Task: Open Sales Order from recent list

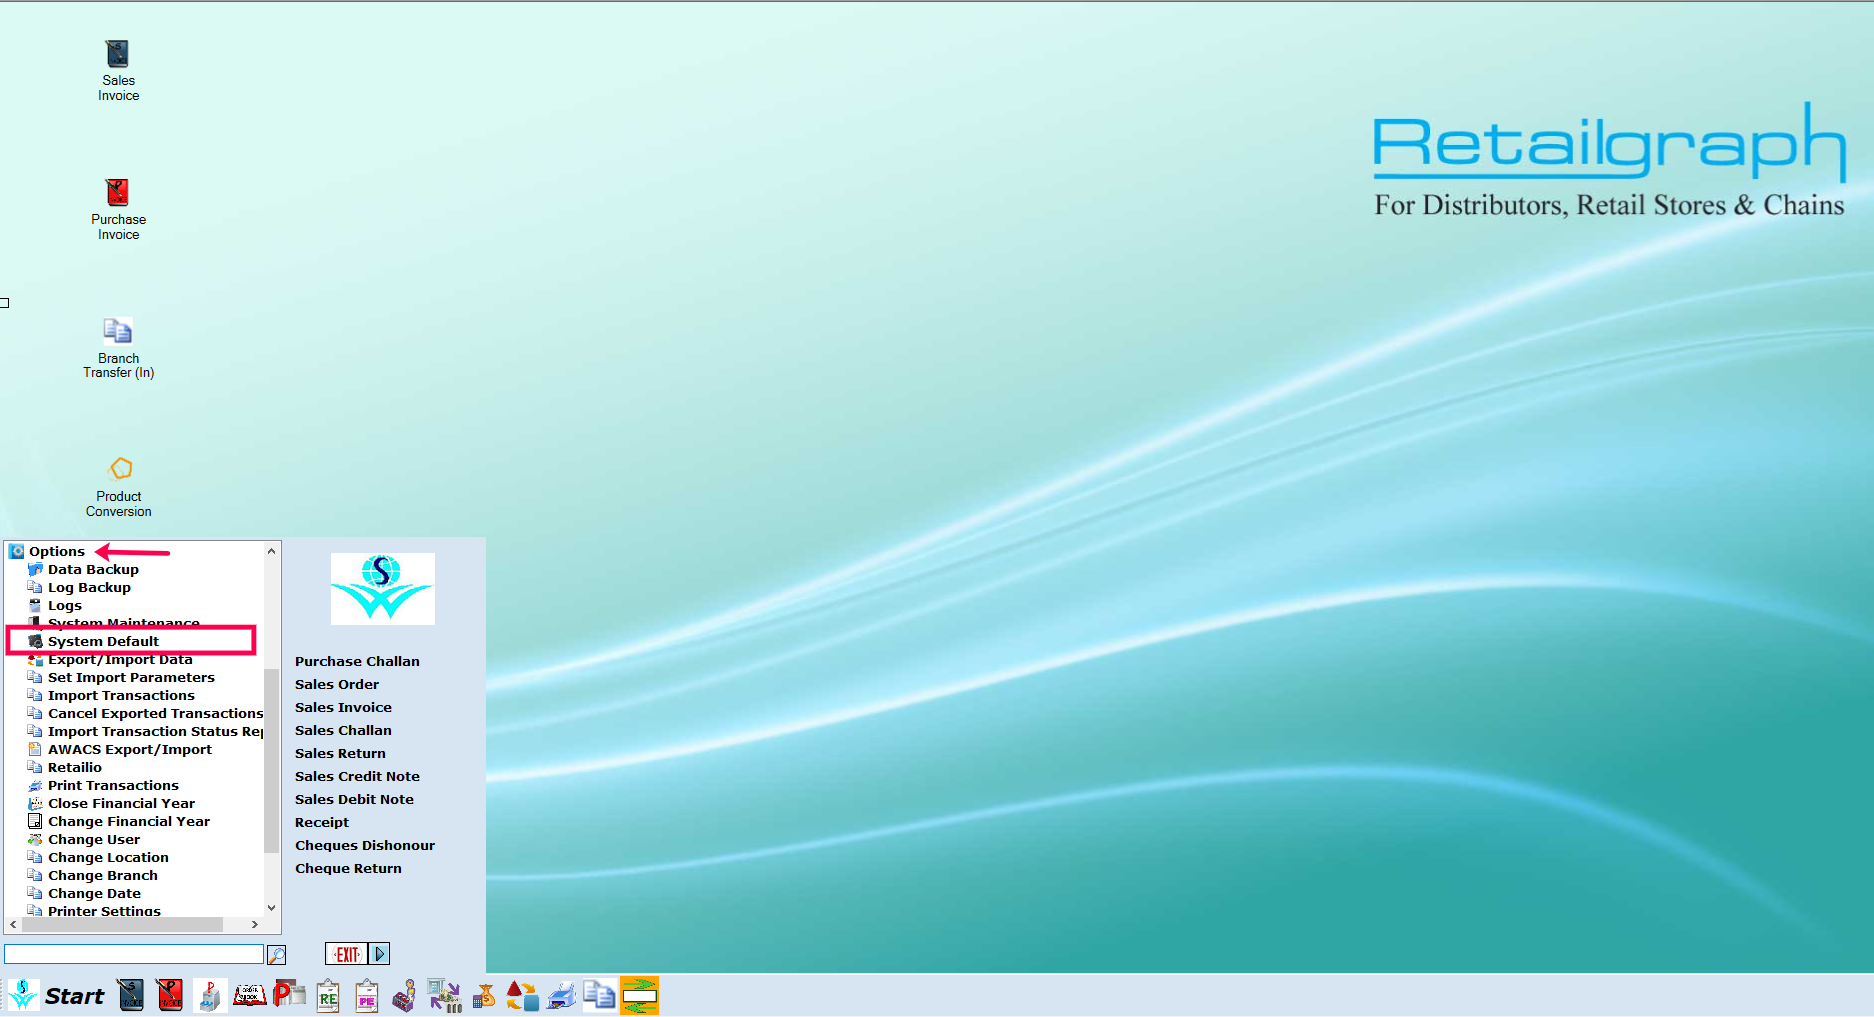Action: (337, 684)
